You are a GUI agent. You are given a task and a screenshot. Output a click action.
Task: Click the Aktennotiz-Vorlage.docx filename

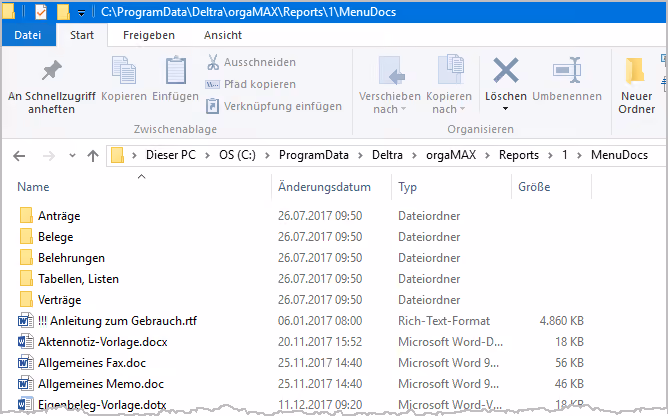pyautogui.click(x=103, y=342)
